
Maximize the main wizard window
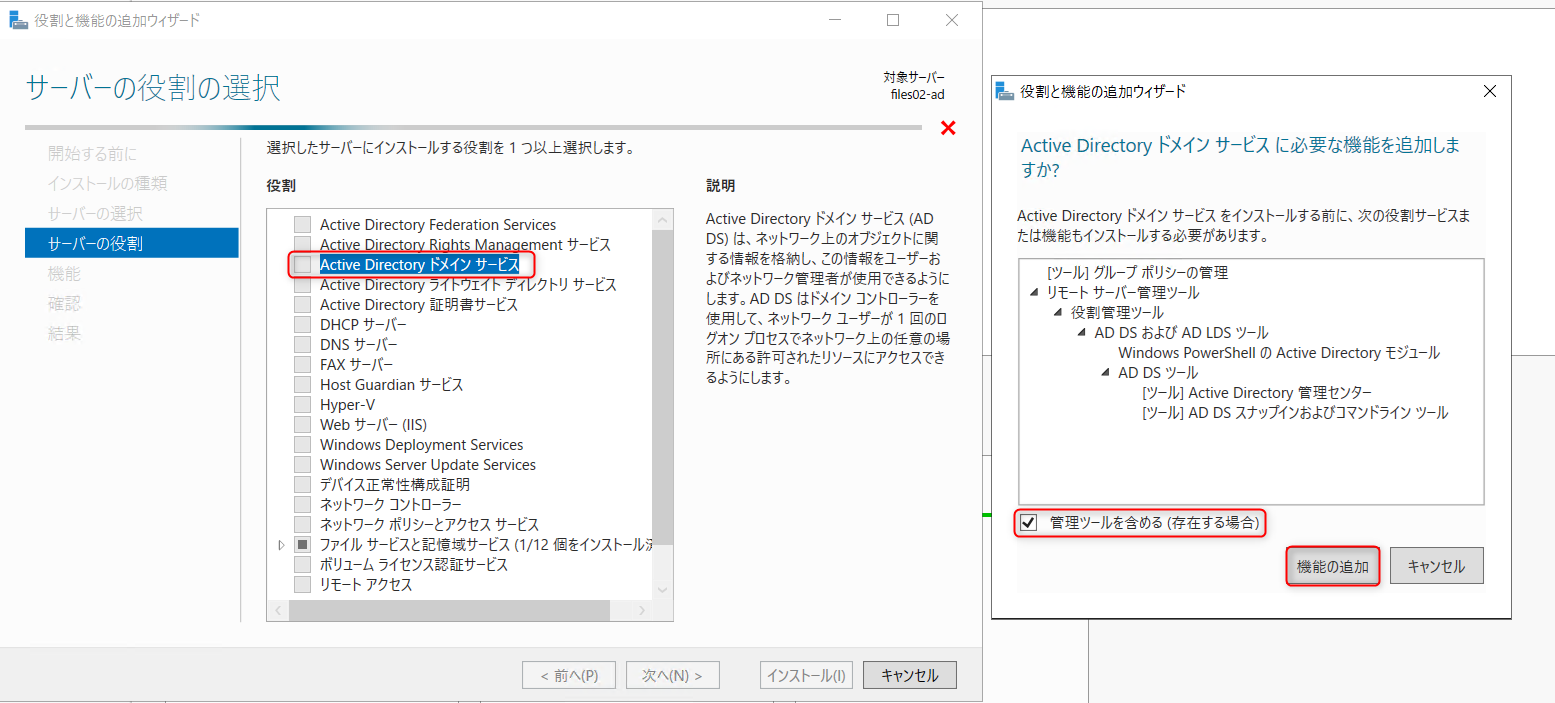(893, 20)
